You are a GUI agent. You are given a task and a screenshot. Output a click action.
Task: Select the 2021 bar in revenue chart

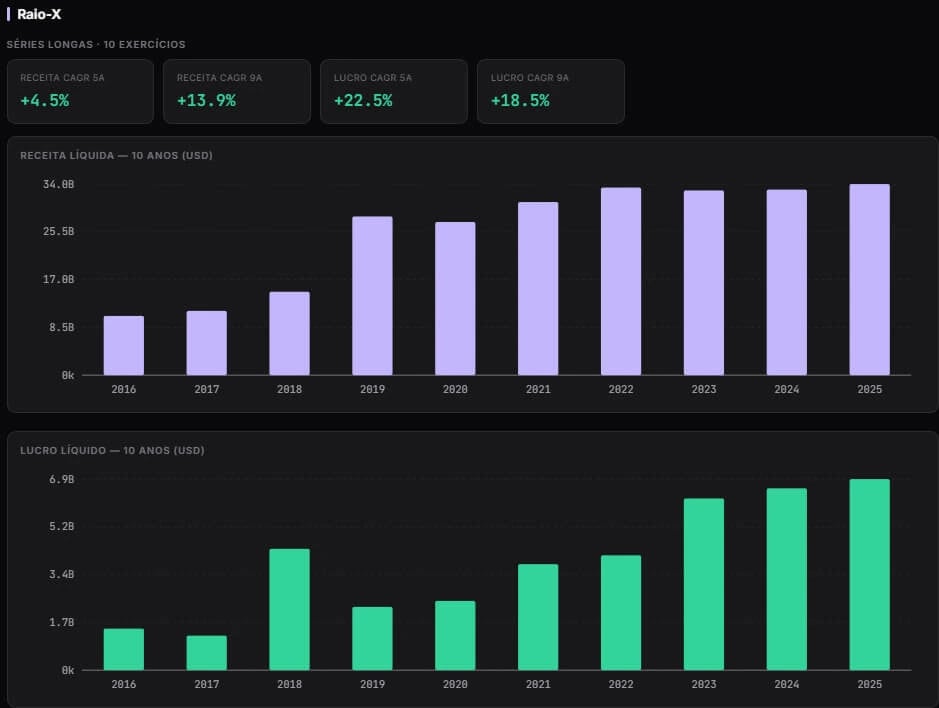pyautogui.click(x=538, y=288)
